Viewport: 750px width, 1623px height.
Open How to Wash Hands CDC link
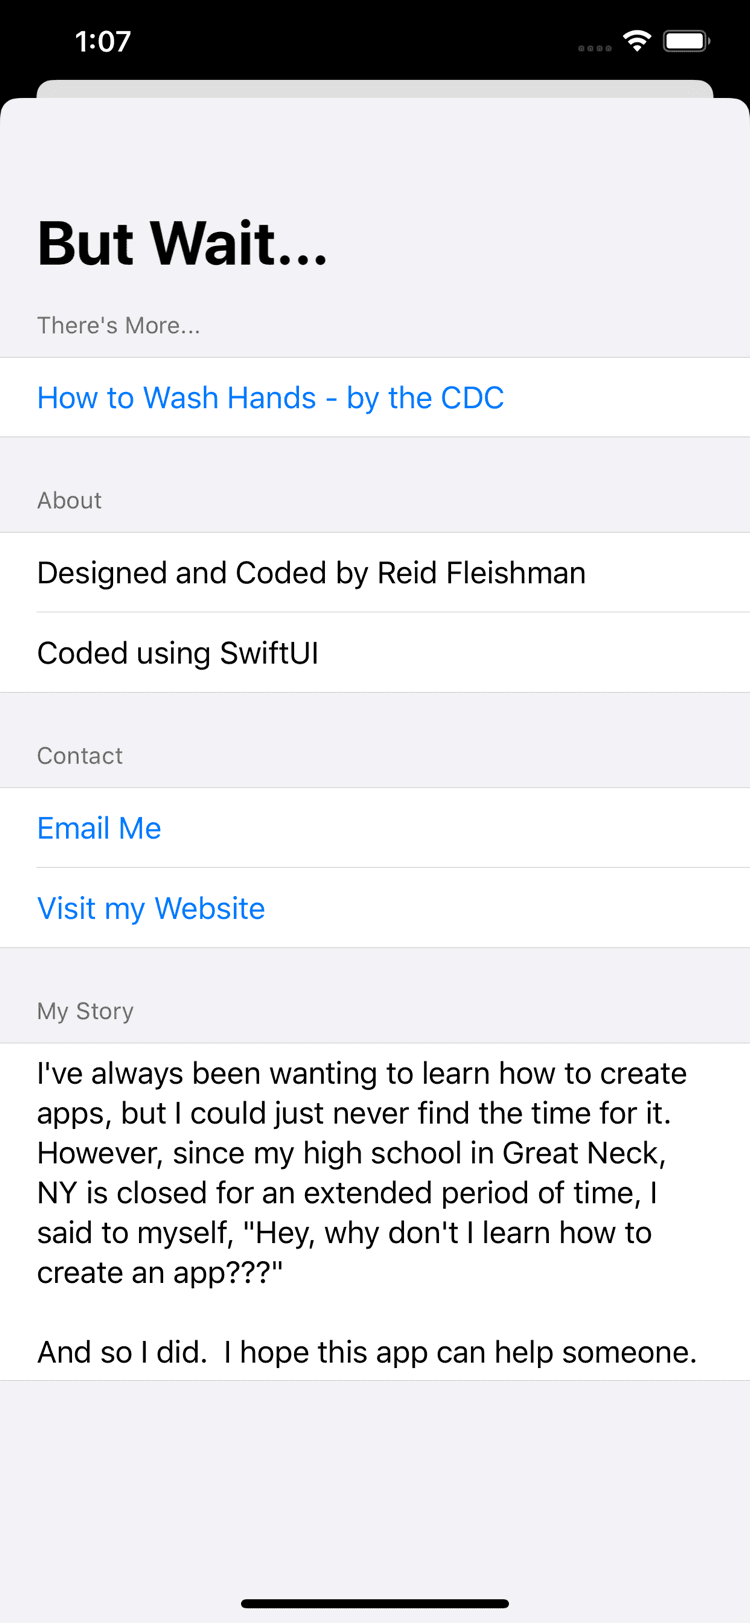[270, 398]
